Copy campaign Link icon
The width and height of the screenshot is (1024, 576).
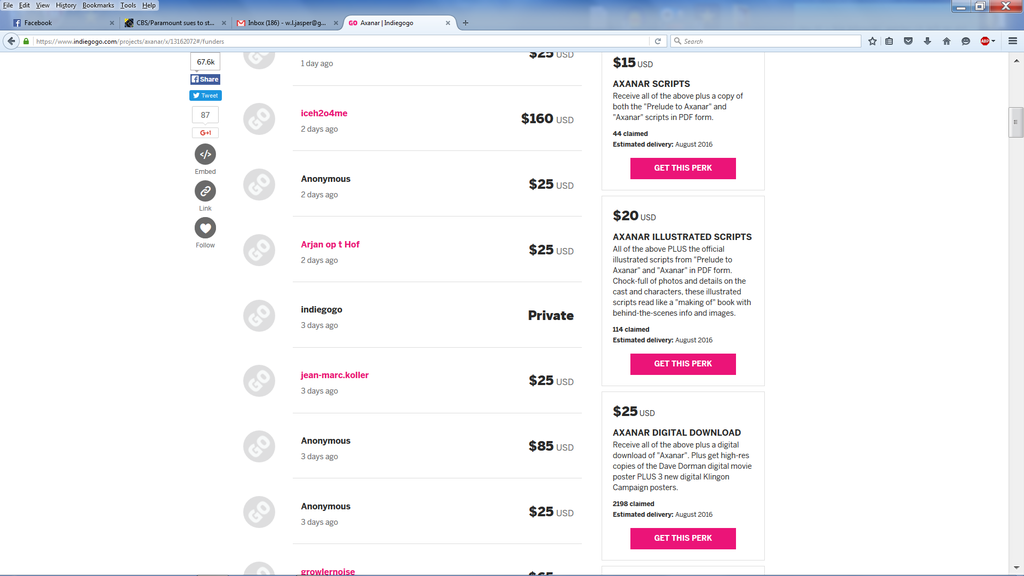point(205,191)
